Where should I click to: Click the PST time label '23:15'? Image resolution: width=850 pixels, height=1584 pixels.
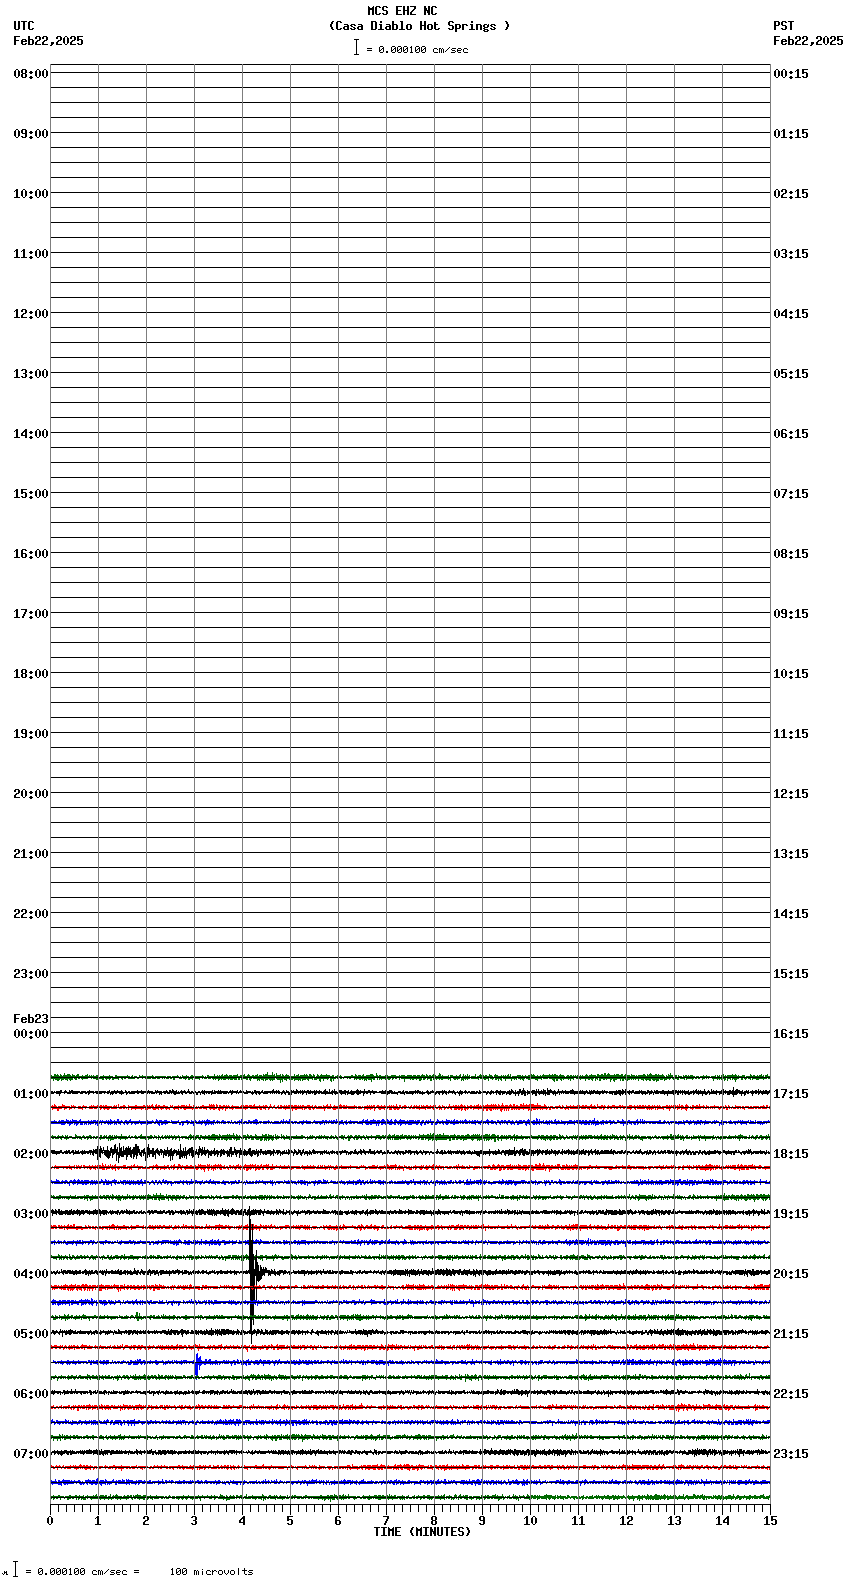tap(791, 1454)
